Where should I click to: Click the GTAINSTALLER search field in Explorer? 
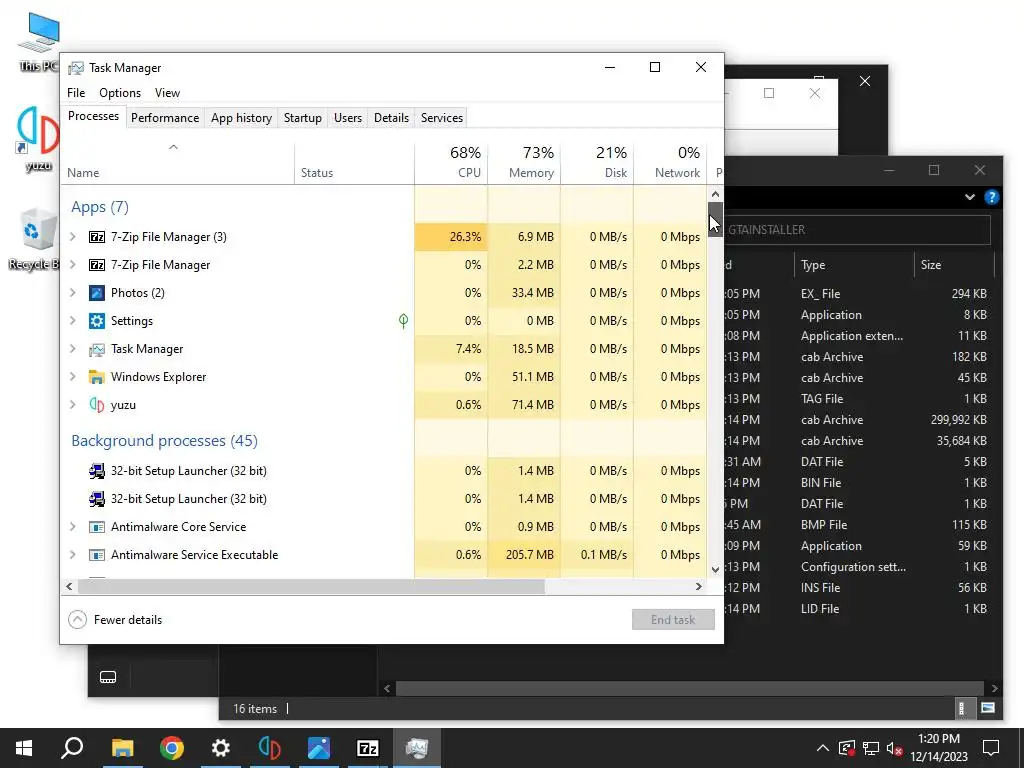click(x=857, y=230)
